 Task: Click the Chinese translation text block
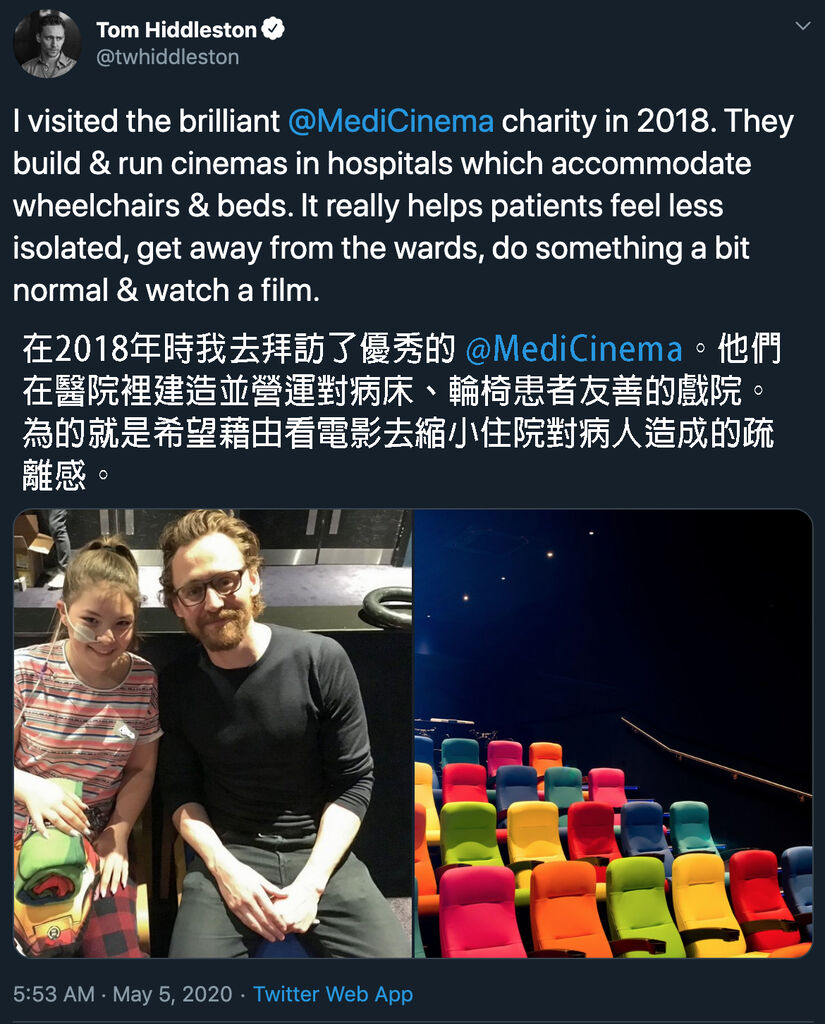pos(402,411)
